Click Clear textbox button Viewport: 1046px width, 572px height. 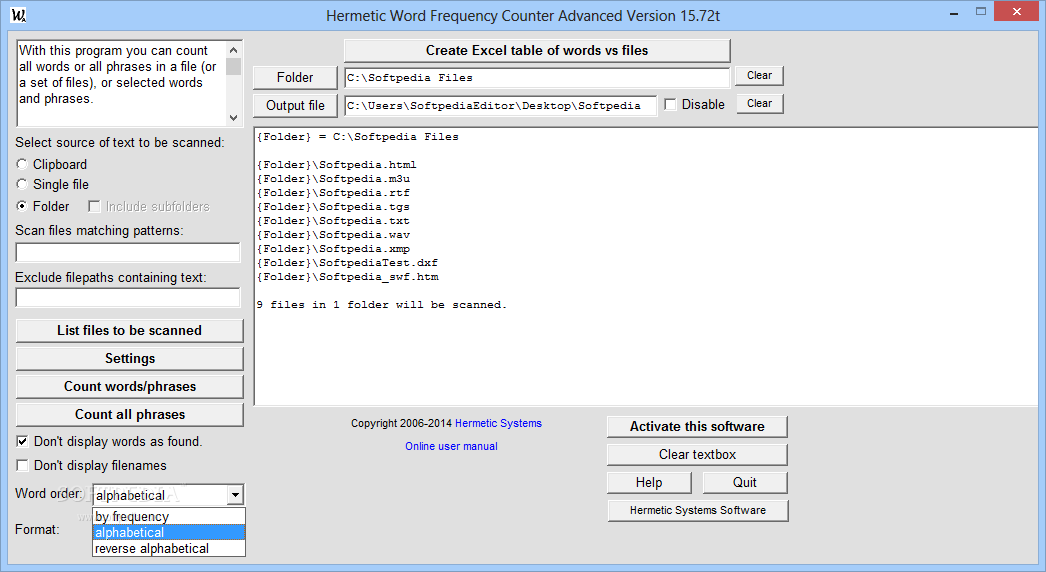tap(697, 455)
